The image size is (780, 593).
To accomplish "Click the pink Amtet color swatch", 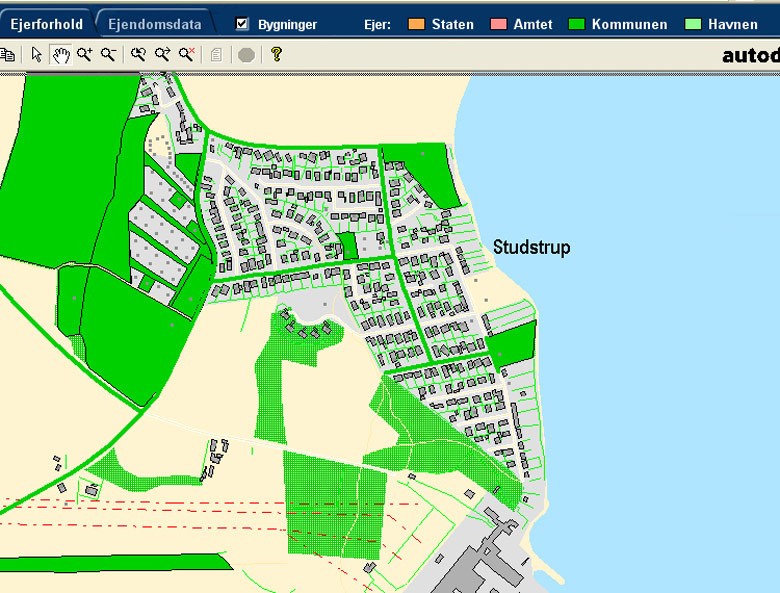I will click(498, 24).
